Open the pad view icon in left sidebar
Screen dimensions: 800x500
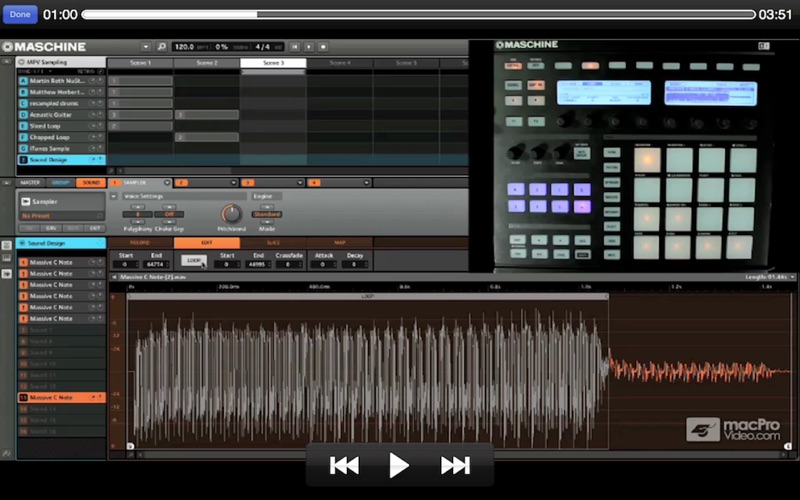(7, 245)
